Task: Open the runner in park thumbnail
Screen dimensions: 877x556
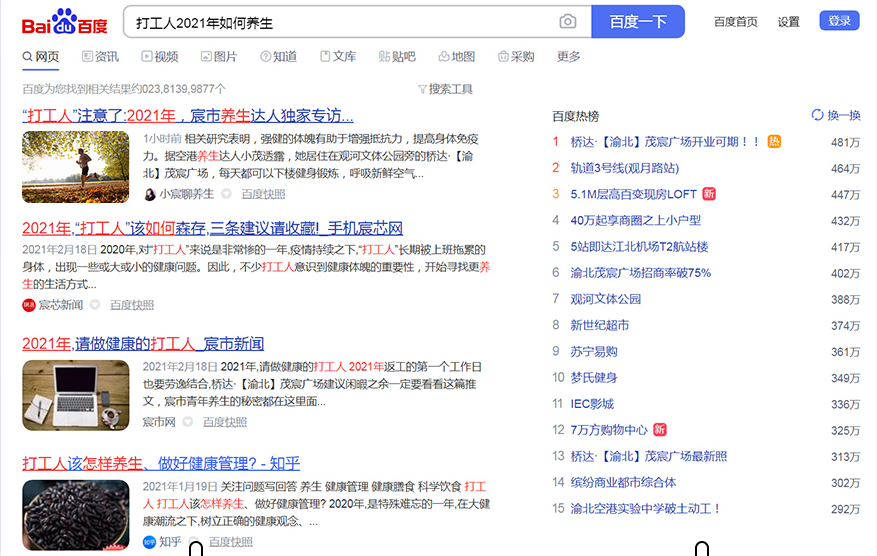Action: point(76,167)
